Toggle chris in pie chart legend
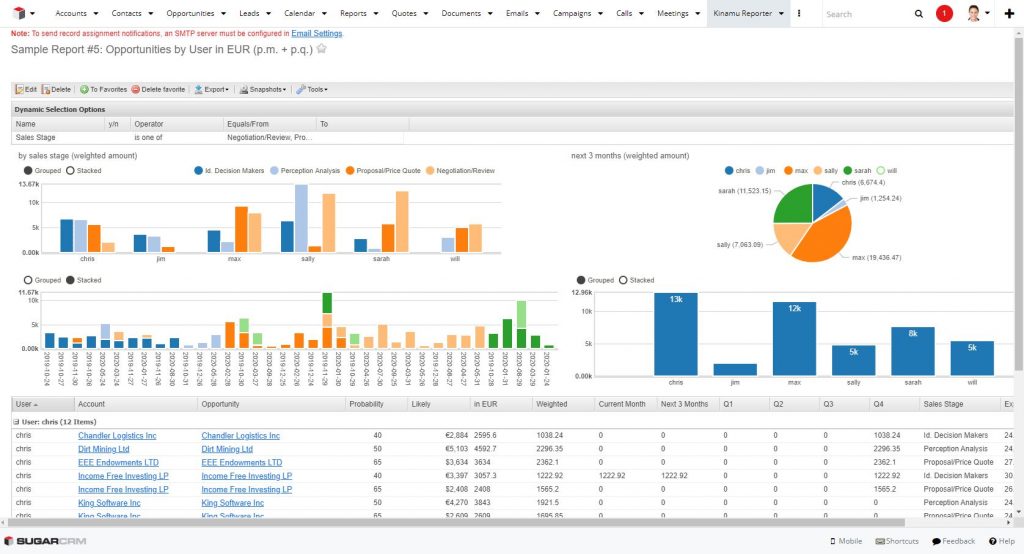1024x554 pixels. (x=737, y=171)
